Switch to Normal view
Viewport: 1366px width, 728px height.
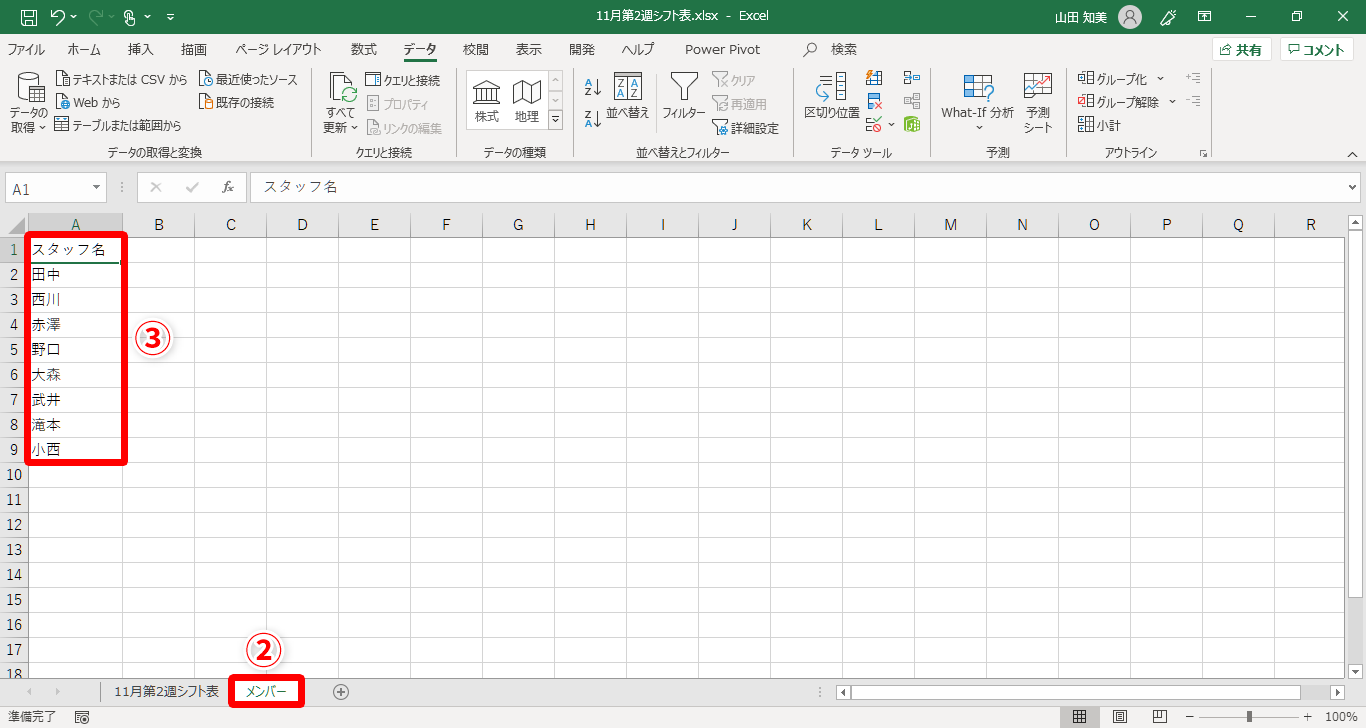click(1079, 717)
